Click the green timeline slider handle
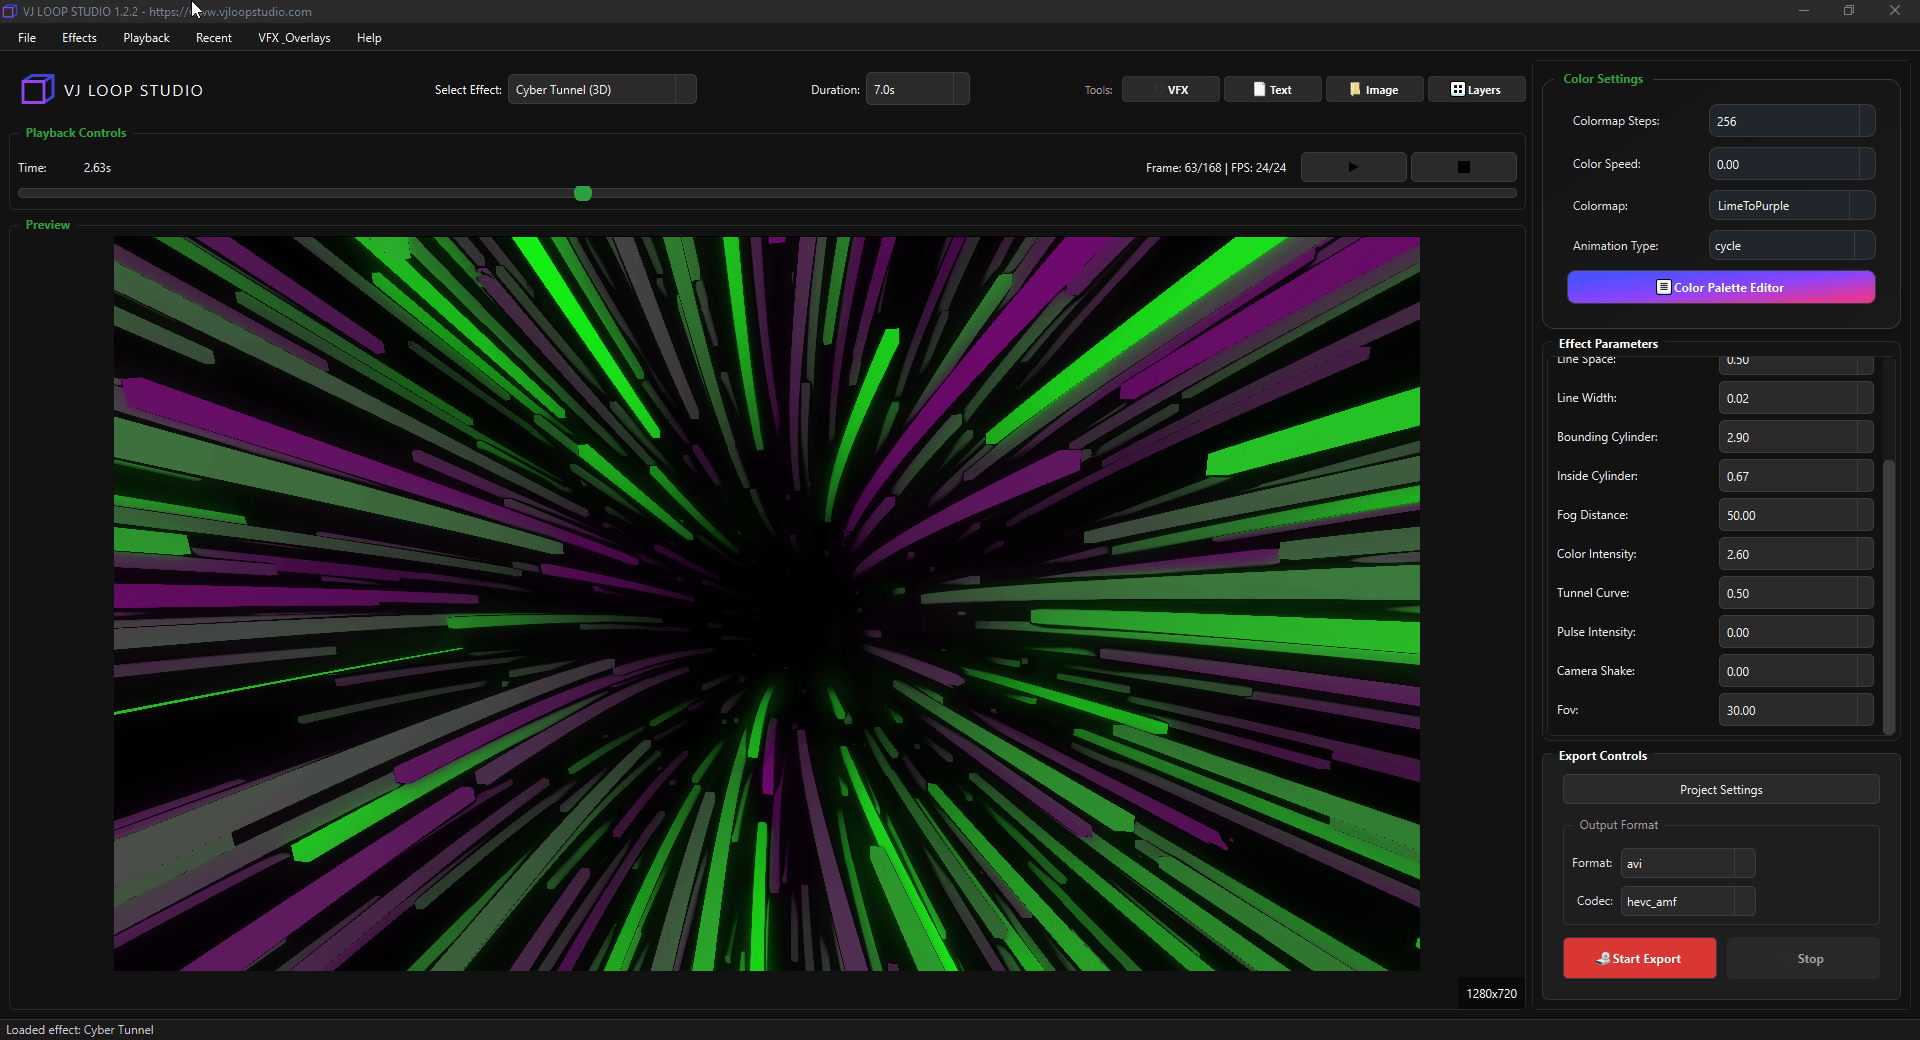The image size is (1920, 1040). pyautogui.click(x=583, y=193)
